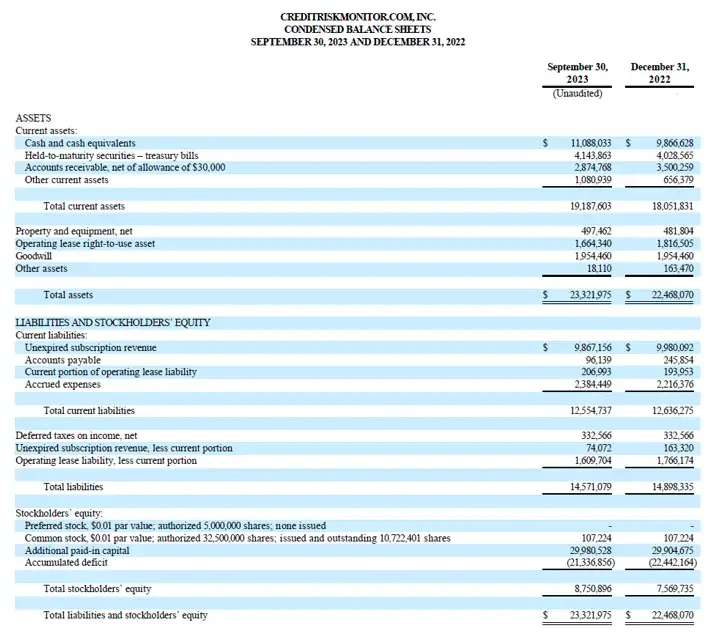Viewport: 720px width, 642px height.
Task: Click the total assets value 22,468,070
Action: 673,295
